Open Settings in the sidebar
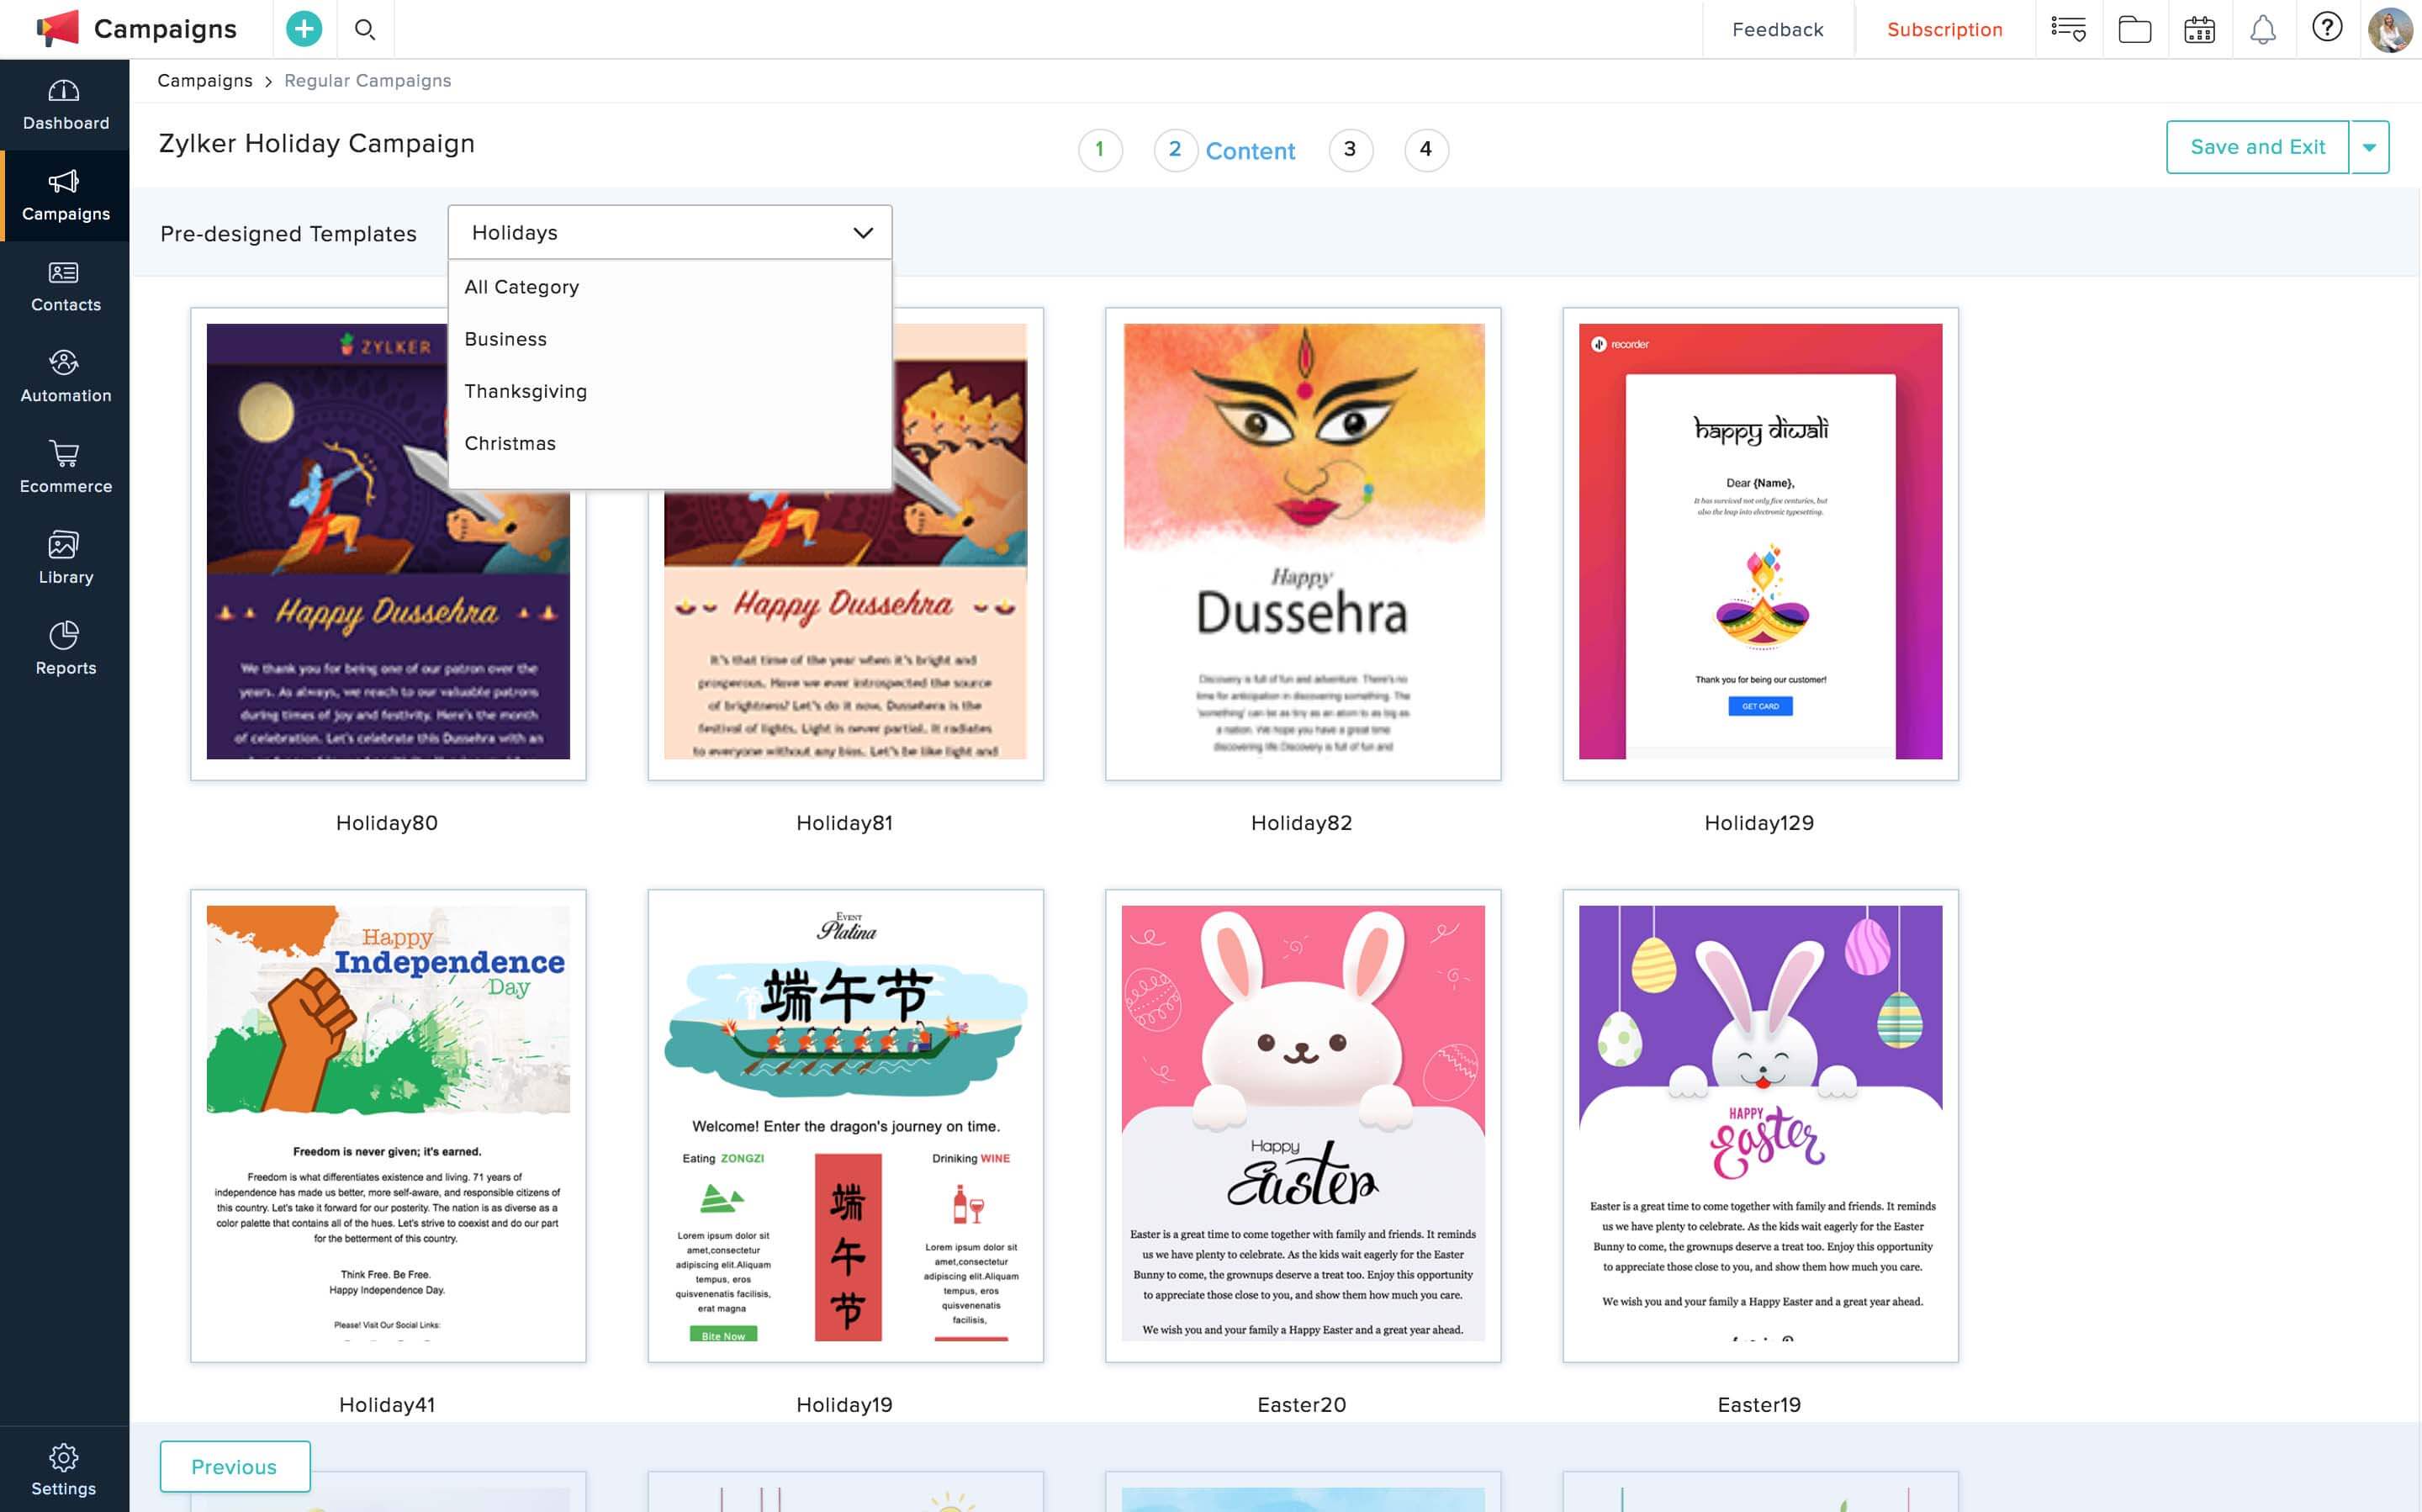 [x=64, y=1470]
